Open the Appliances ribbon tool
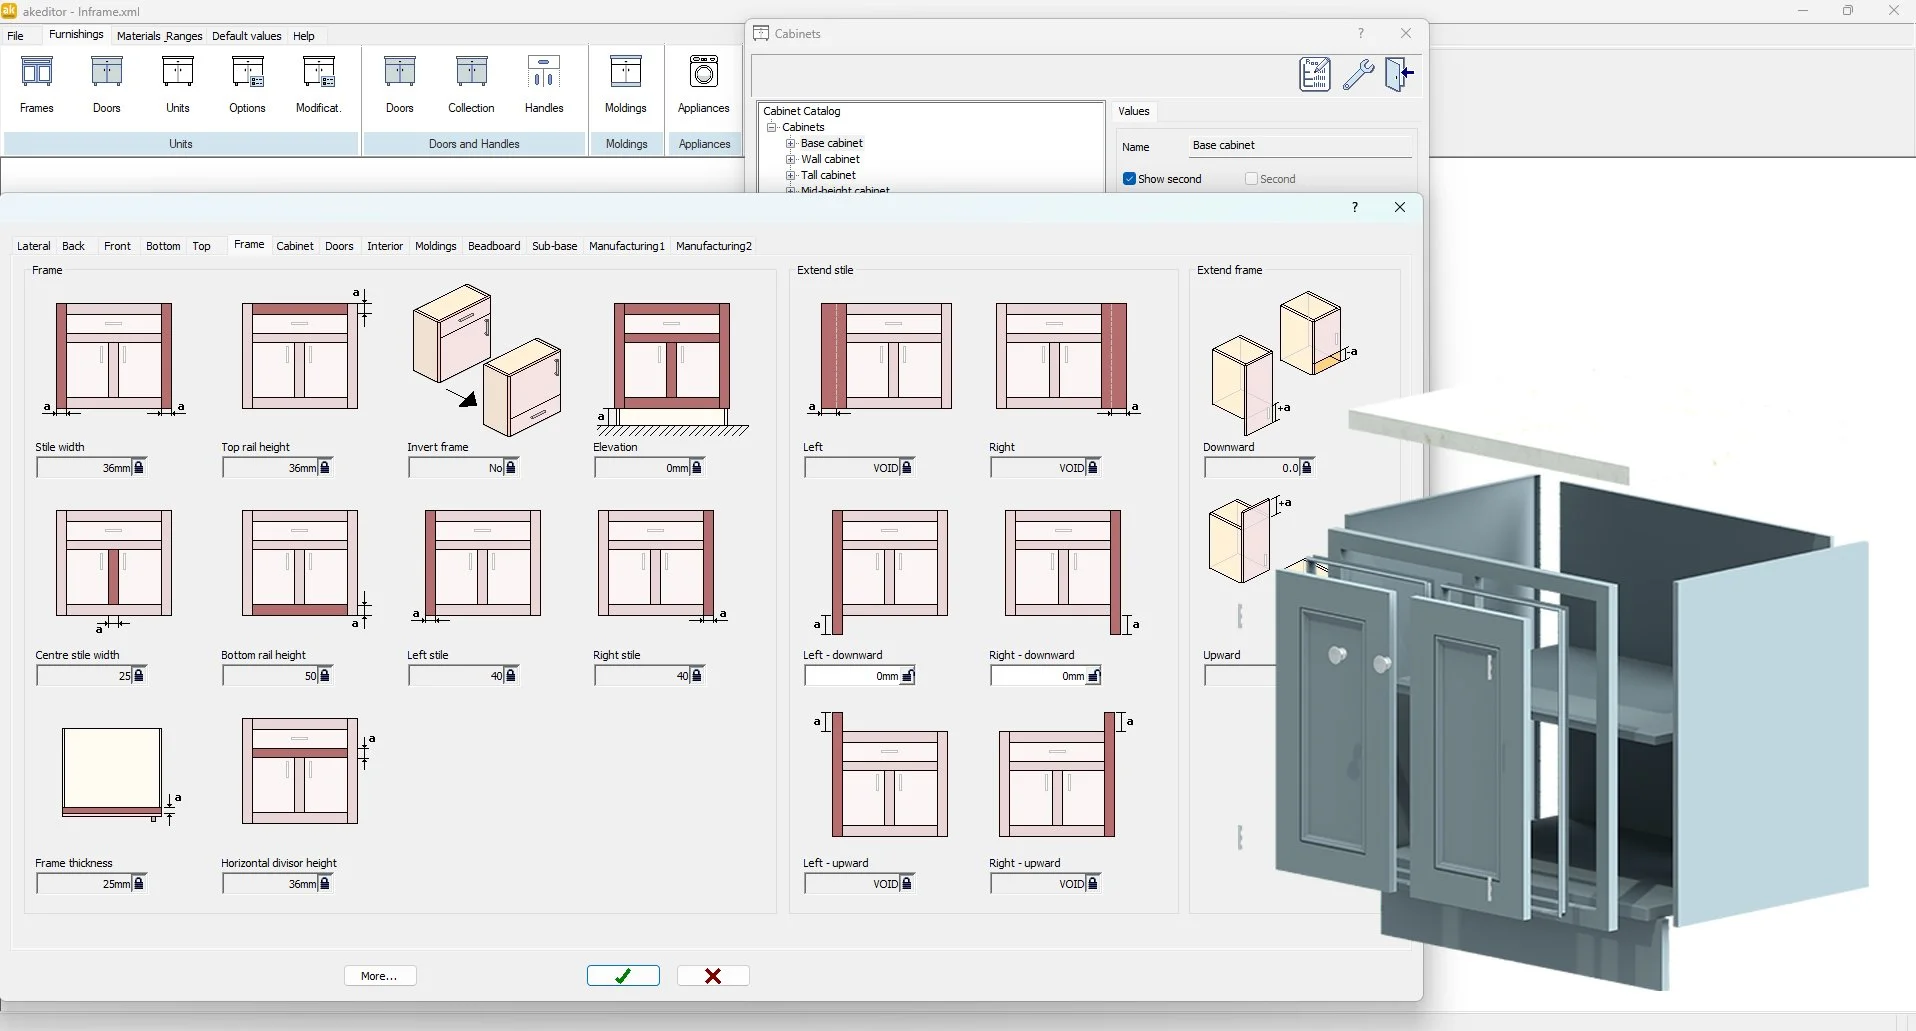Viewport: 1916px width, 1031px height. click(704, 85)
